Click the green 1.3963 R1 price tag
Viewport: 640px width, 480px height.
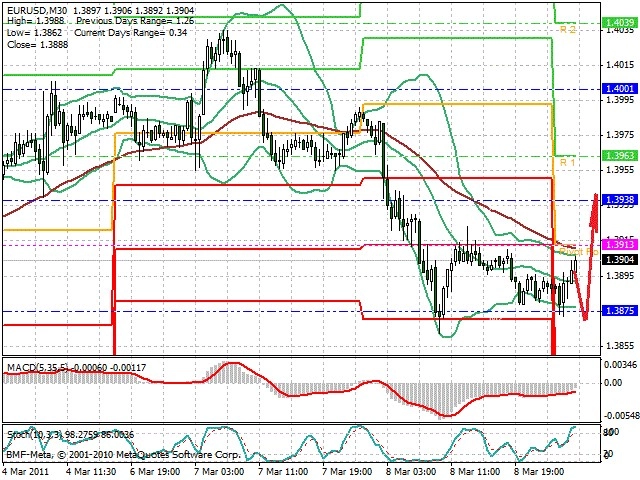(x=620, y=156)
